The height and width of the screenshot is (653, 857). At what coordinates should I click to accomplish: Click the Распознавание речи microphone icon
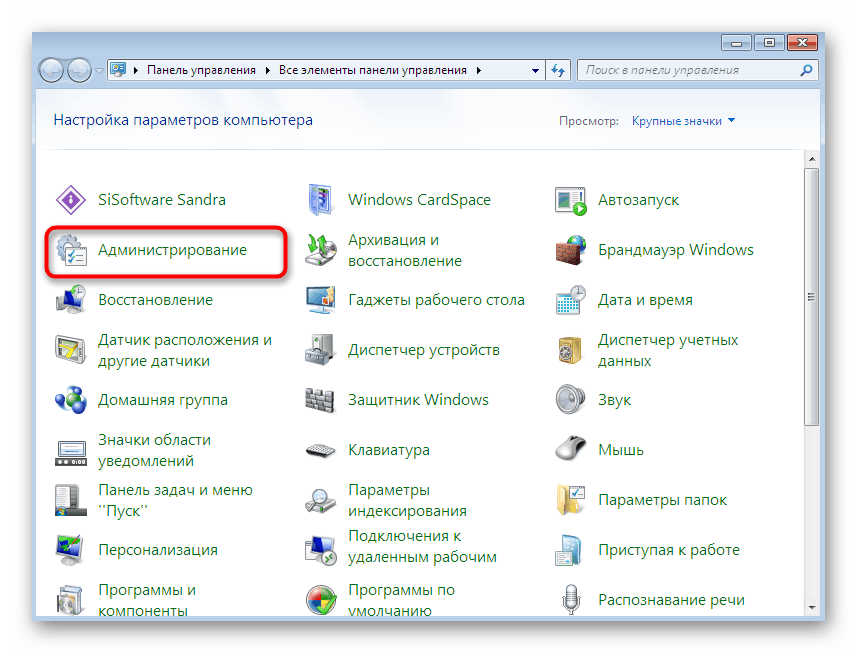(571, 599)
